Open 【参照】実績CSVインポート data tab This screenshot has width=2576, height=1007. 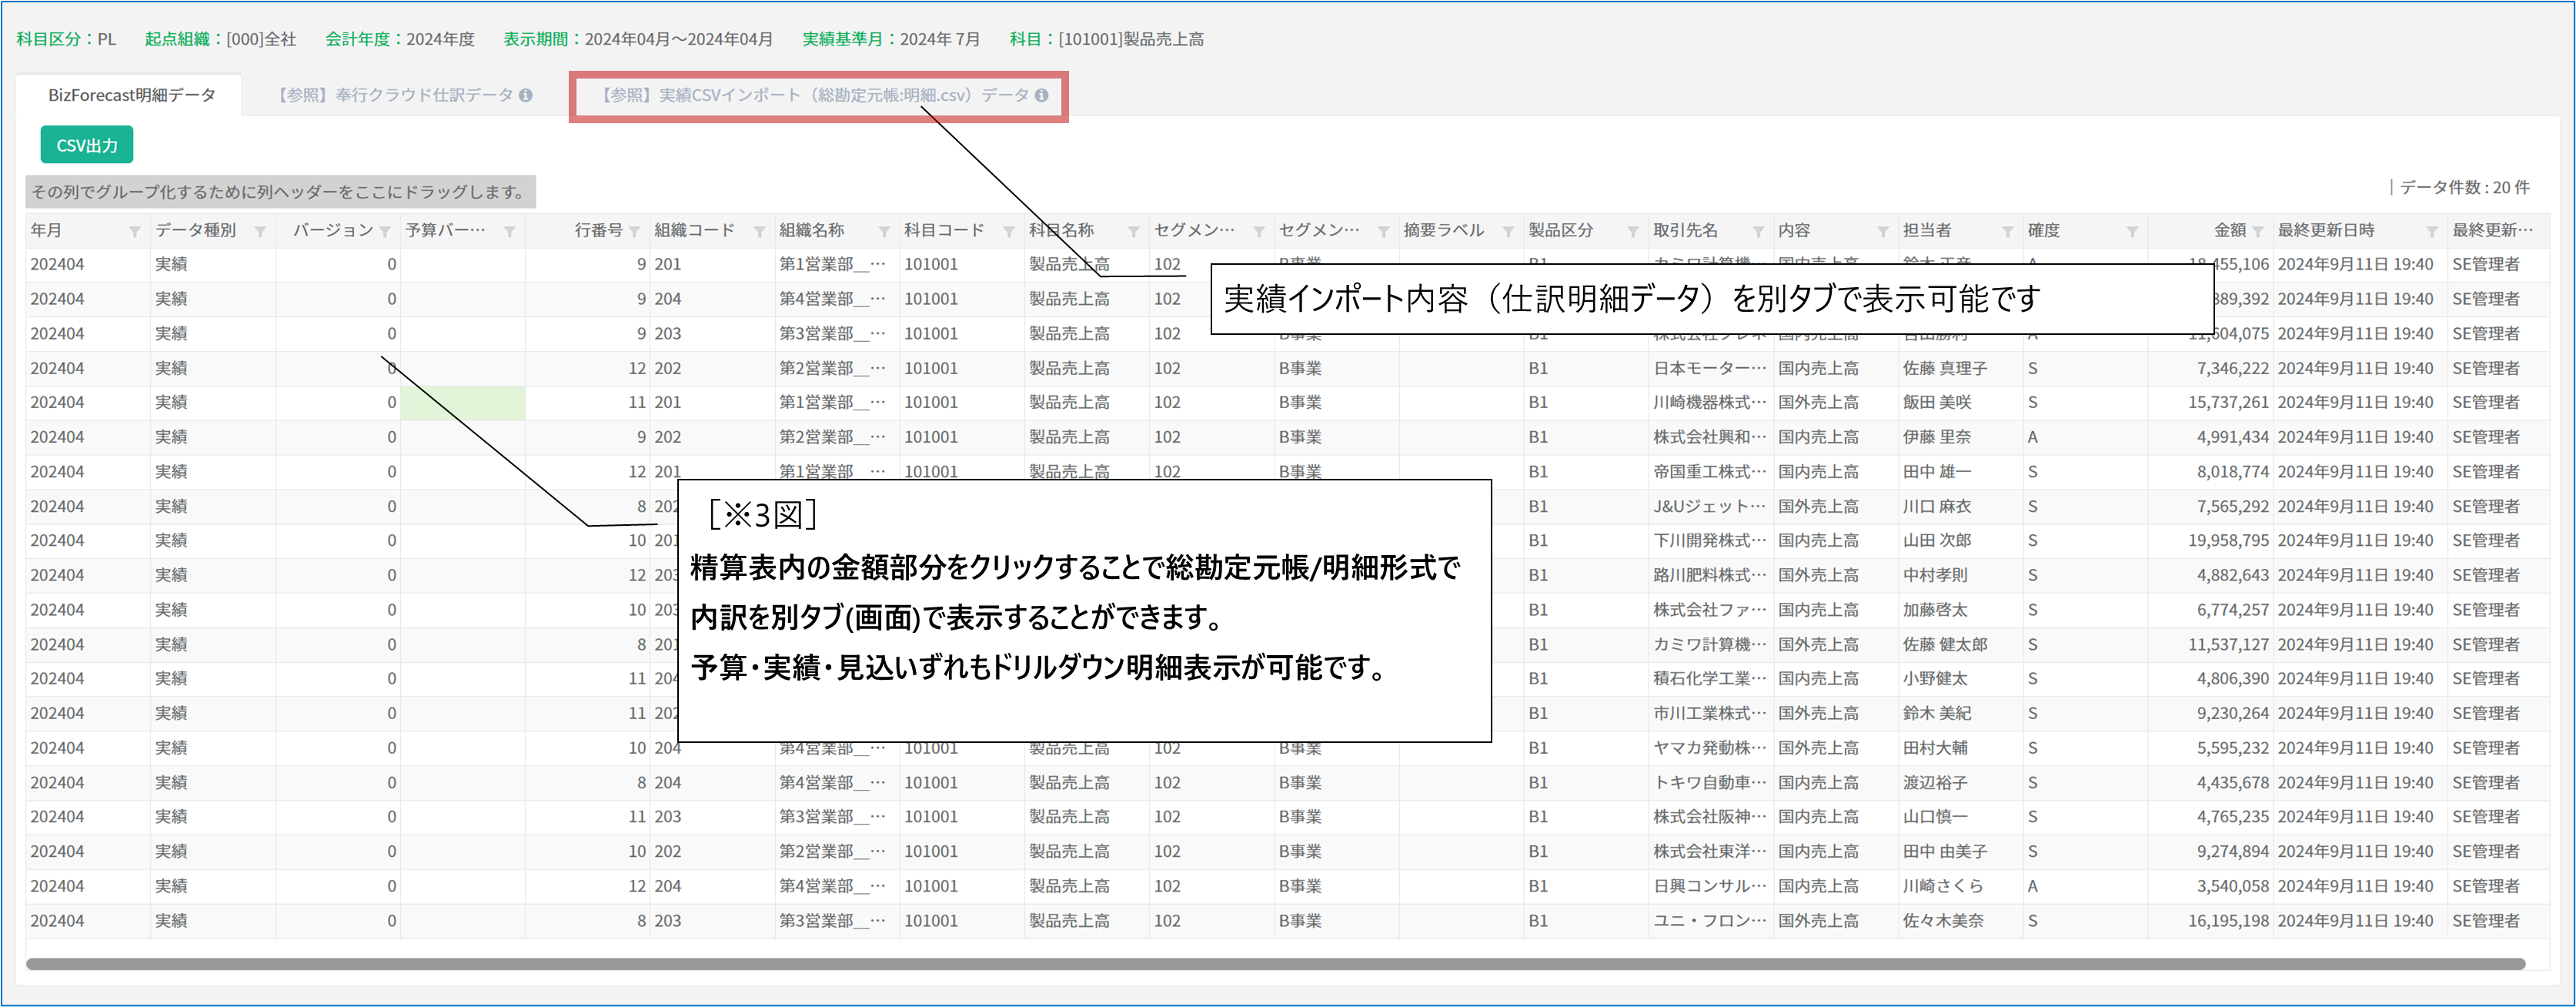click(814, 95)
